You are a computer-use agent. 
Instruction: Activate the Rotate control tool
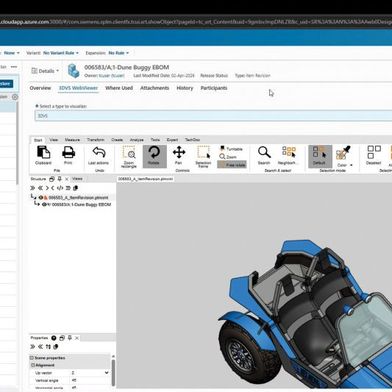click(154, 156)
